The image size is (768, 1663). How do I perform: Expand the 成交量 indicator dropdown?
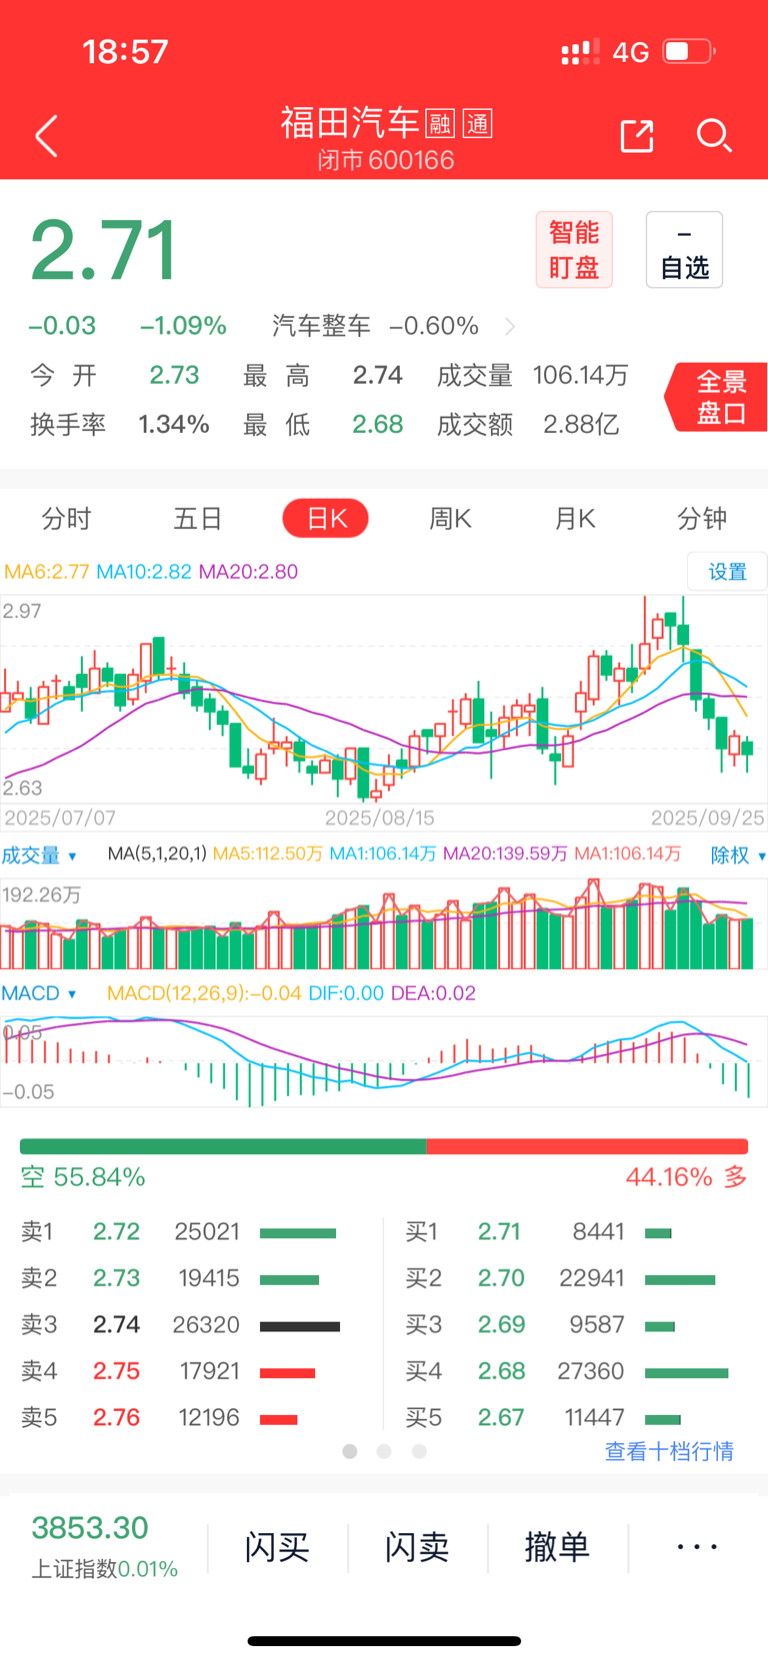[39, 855]
